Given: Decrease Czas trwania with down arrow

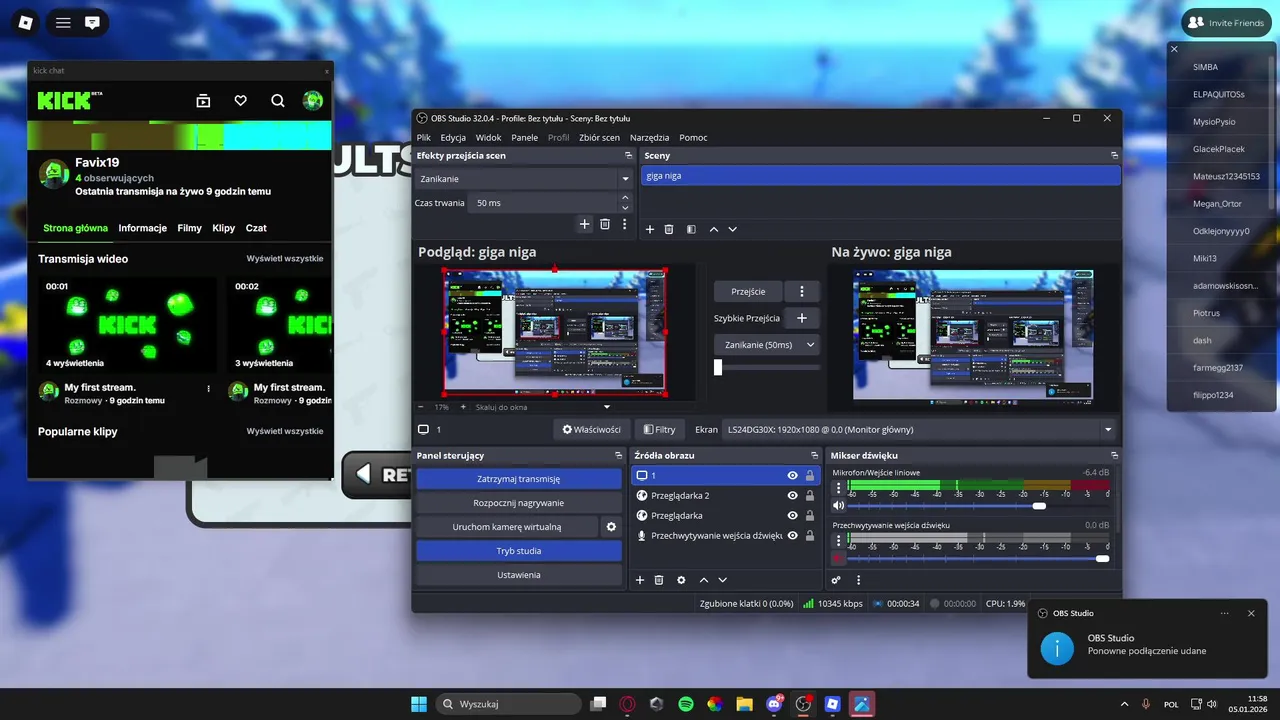Looking at the screenshot, I should pyautogui.click(x=625, y=208).
